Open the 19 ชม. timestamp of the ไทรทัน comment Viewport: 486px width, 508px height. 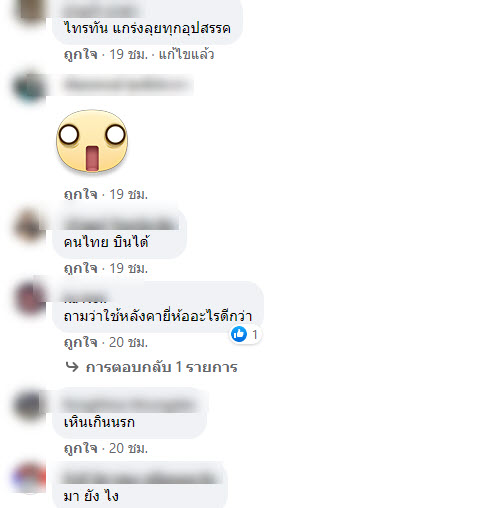[x=128, y=54]
